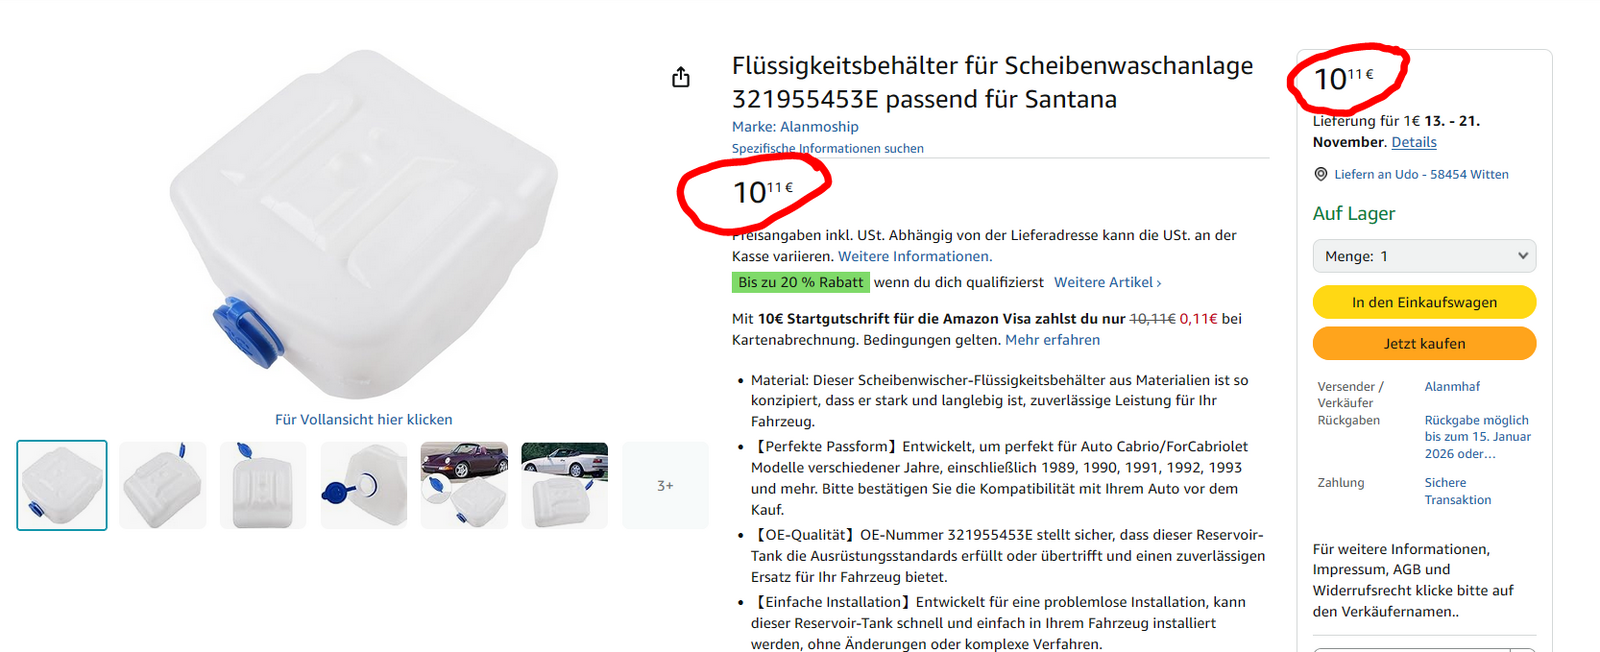This screenshot has width=1600, height=652.
Task: Click In den Einkaufswagen button
Action: pyautogui.click(x=1424, y=302)
